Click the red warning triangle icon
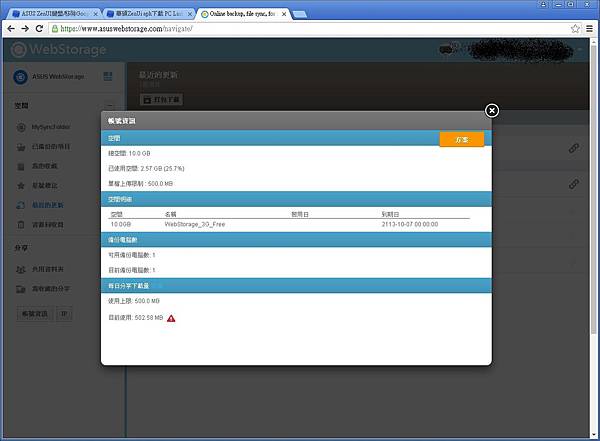 point(171,318)
